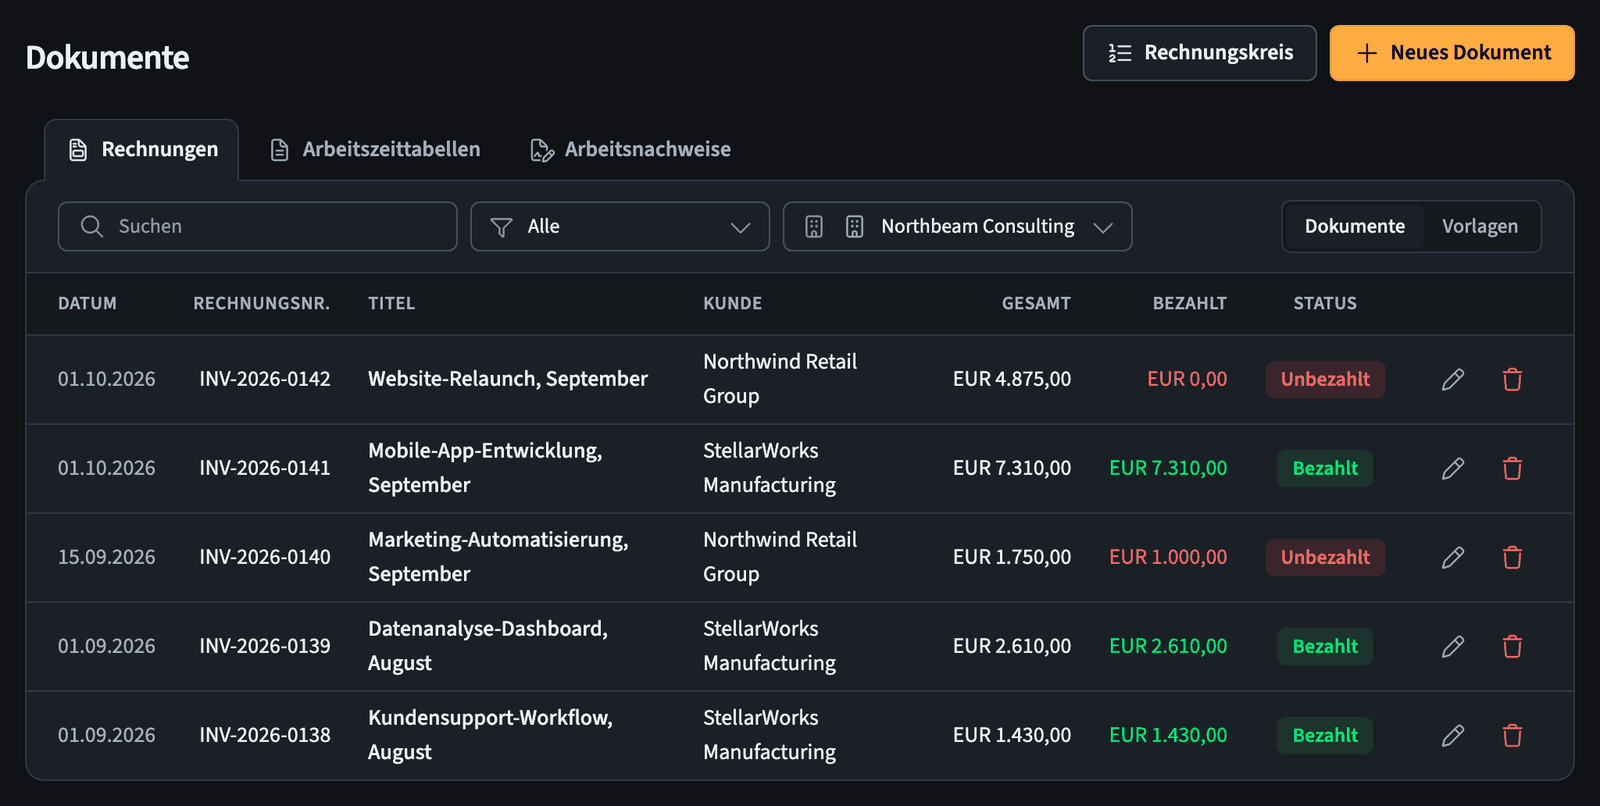
Task: Edit invoice INV-2026-0142 with pencil icon
Action: pyautogui.click(x=1453, y=379)
